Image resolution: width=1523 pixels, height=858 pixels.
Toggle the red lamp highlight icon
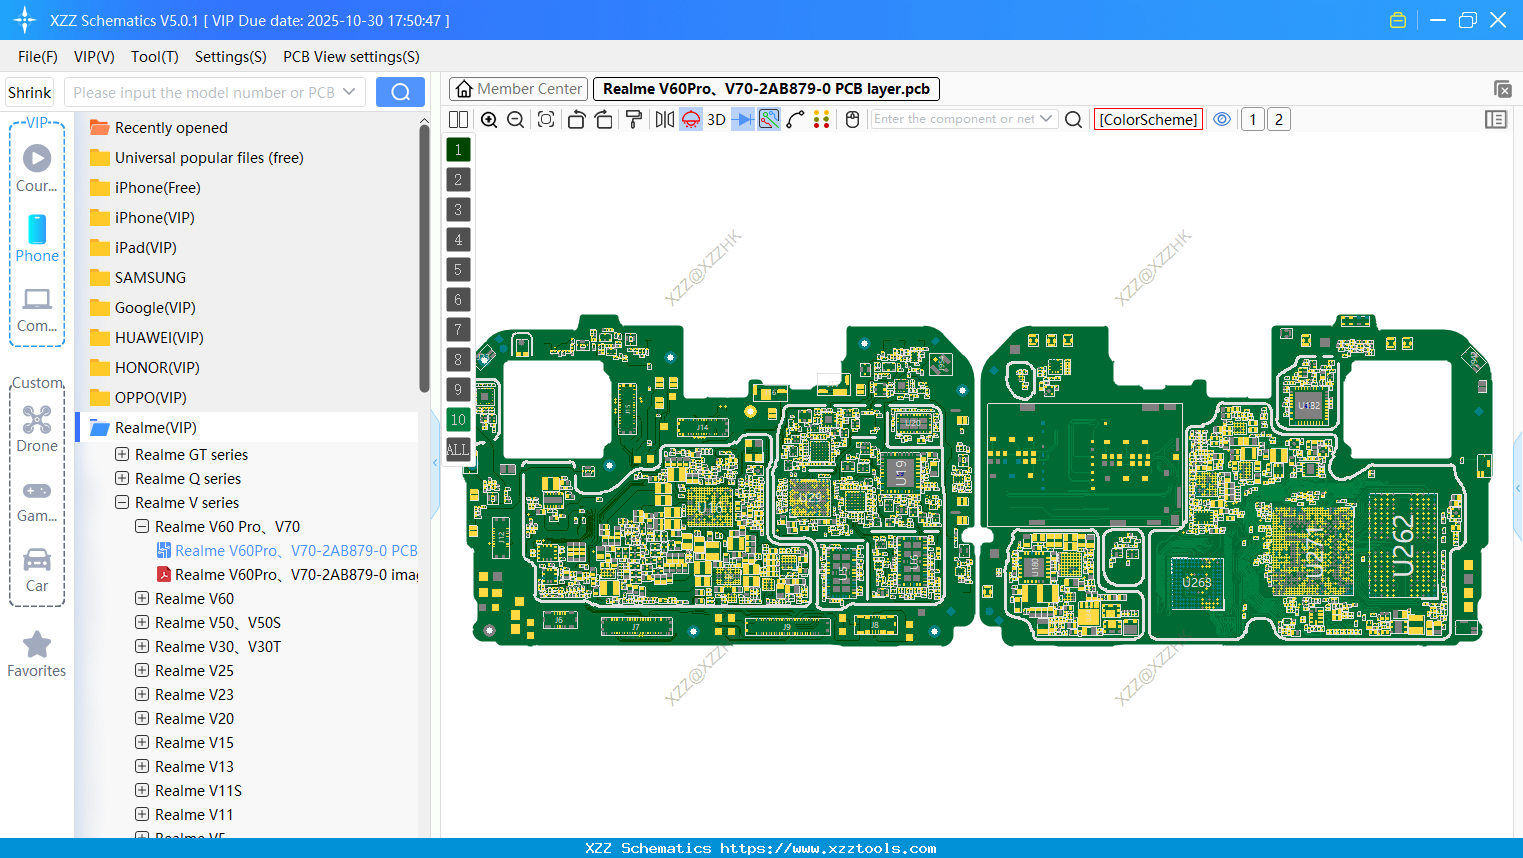click(691, 119)
